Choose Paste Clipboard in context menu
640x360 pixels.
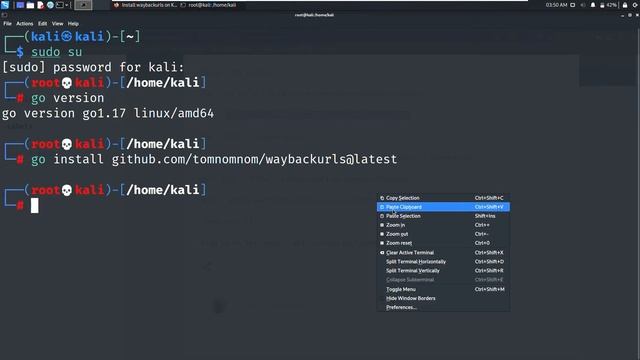tap(443, 207)
